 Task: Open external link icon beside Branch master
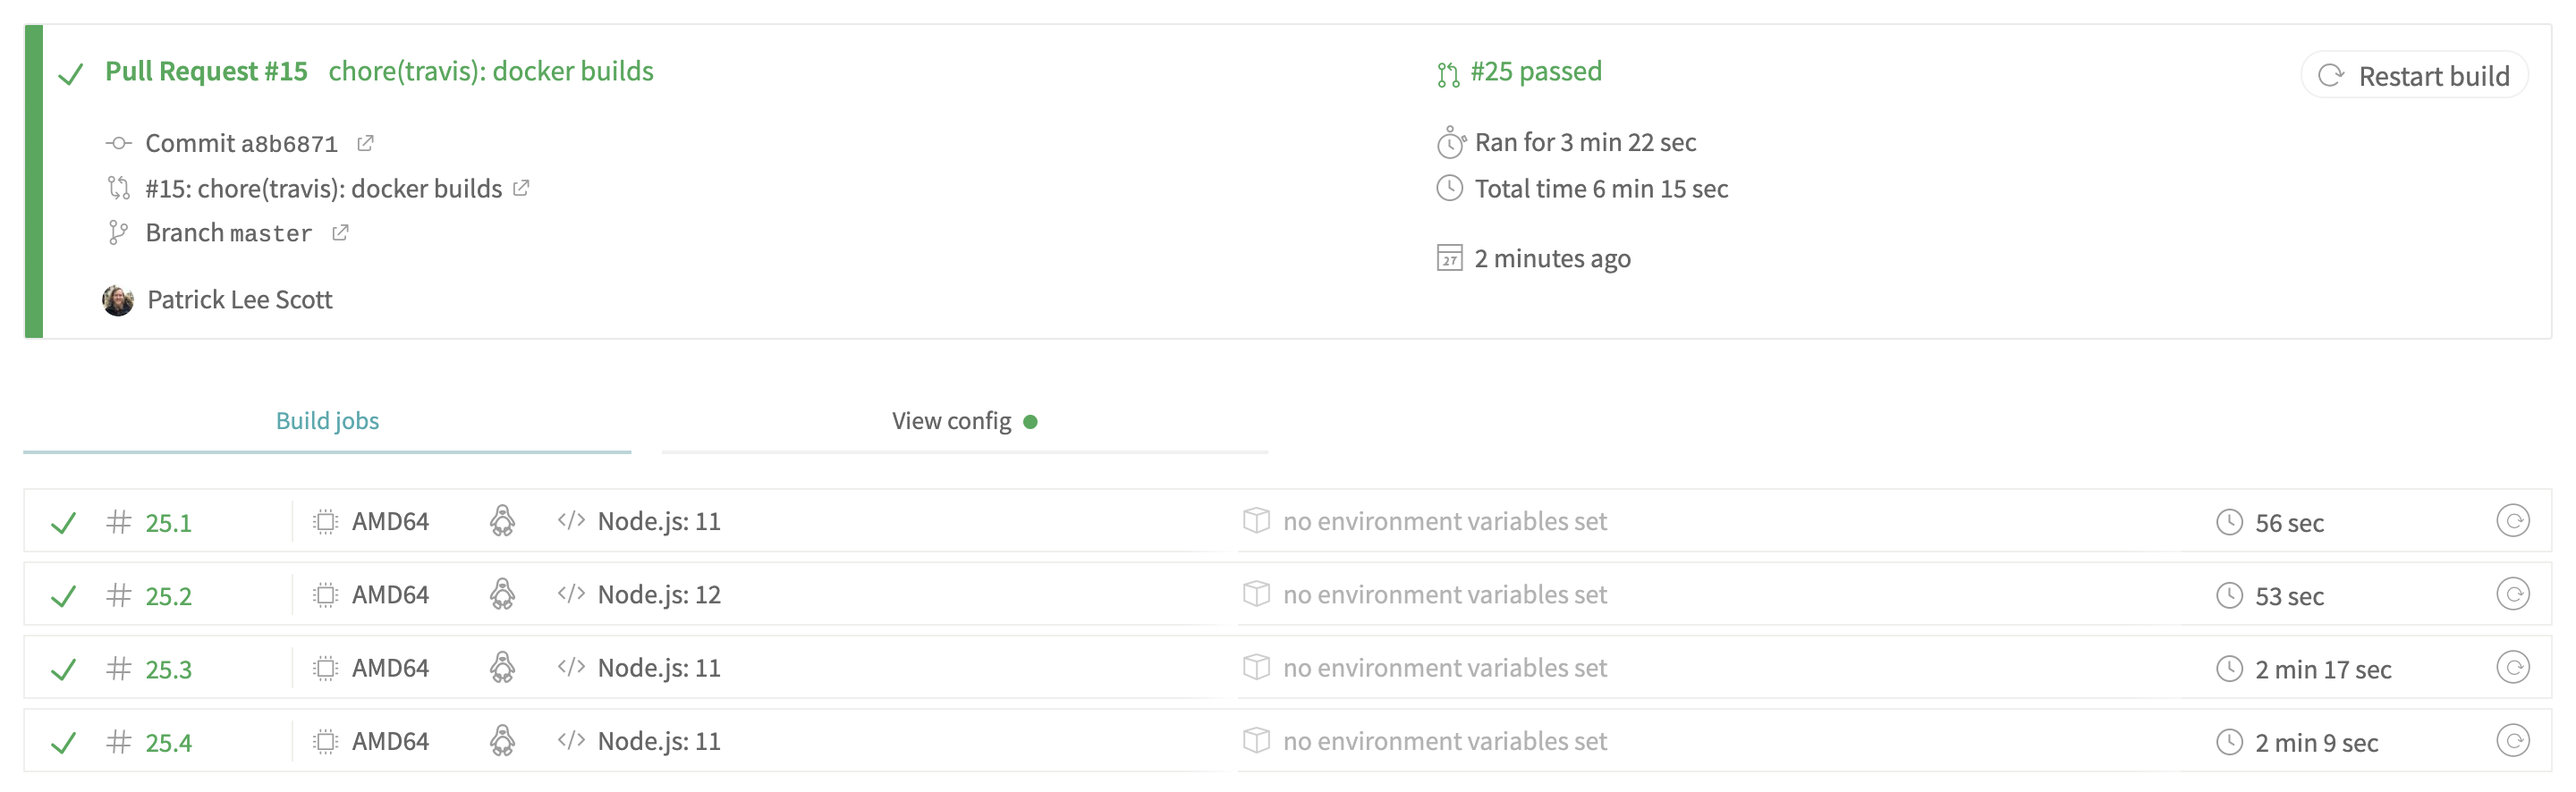point(340,232)
